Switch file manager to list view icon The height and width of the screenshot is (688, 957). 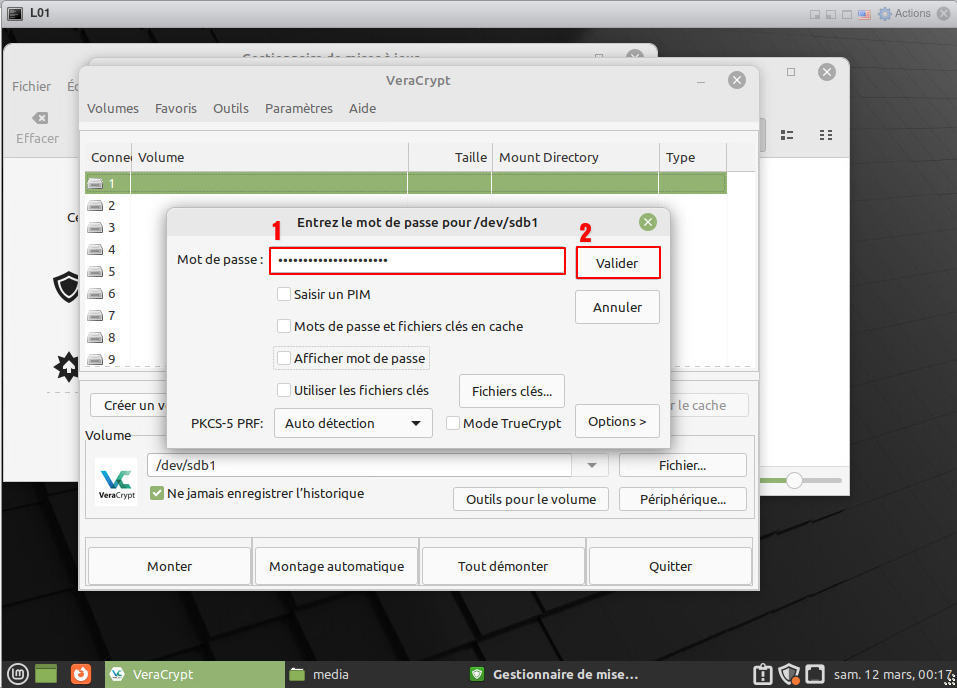[787, 135]
